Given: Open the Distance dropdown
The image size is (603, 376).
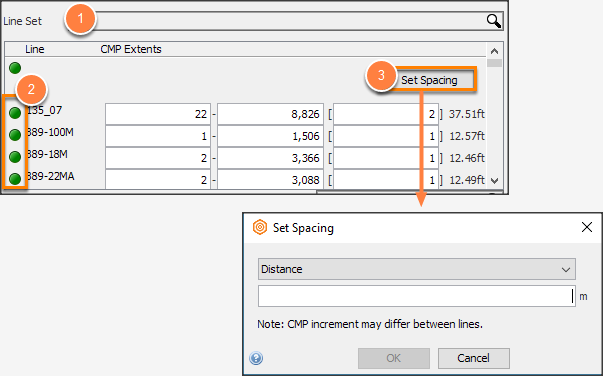Looking at the screenshot, I should point(417,269).
